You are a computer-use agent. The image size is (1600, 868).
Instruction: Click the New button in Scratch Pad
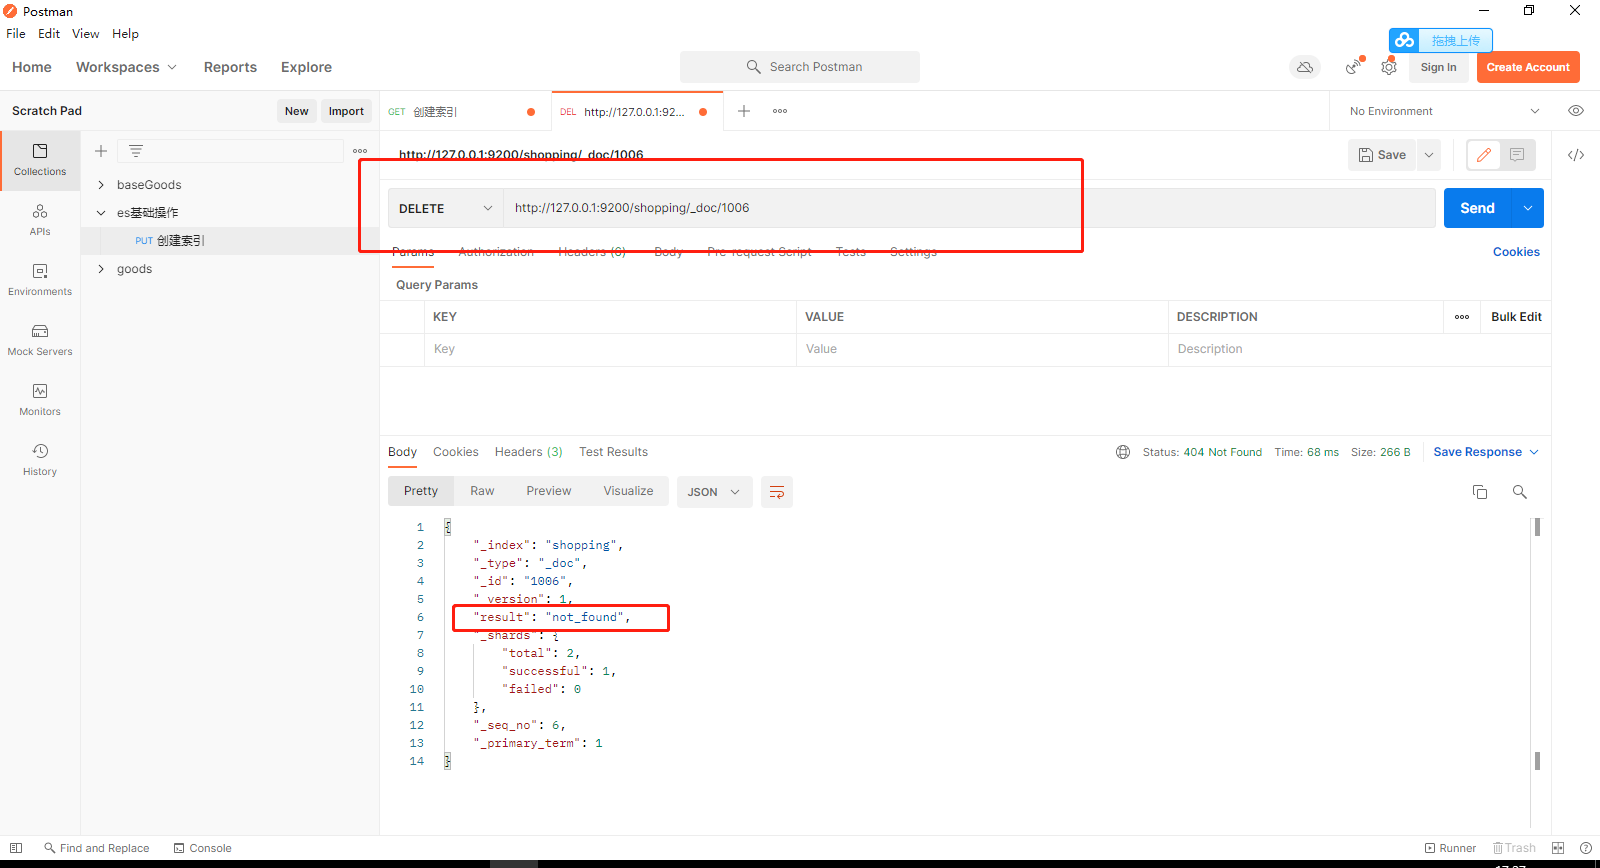(x=296, y=111)
